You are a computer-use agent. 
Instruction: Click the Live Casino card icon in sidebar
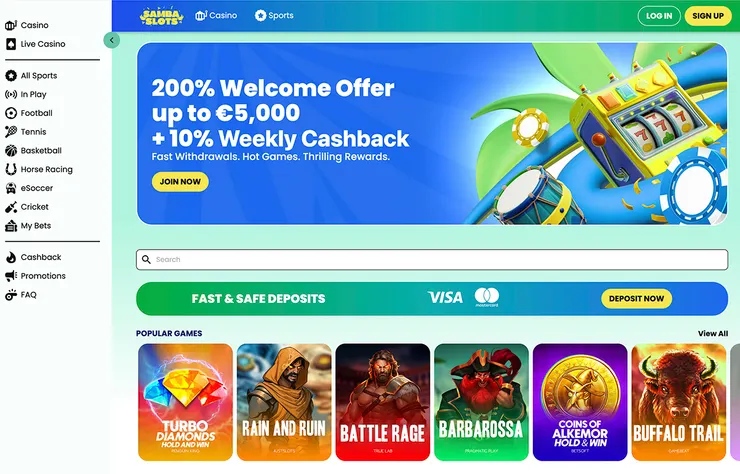[11, 44]
